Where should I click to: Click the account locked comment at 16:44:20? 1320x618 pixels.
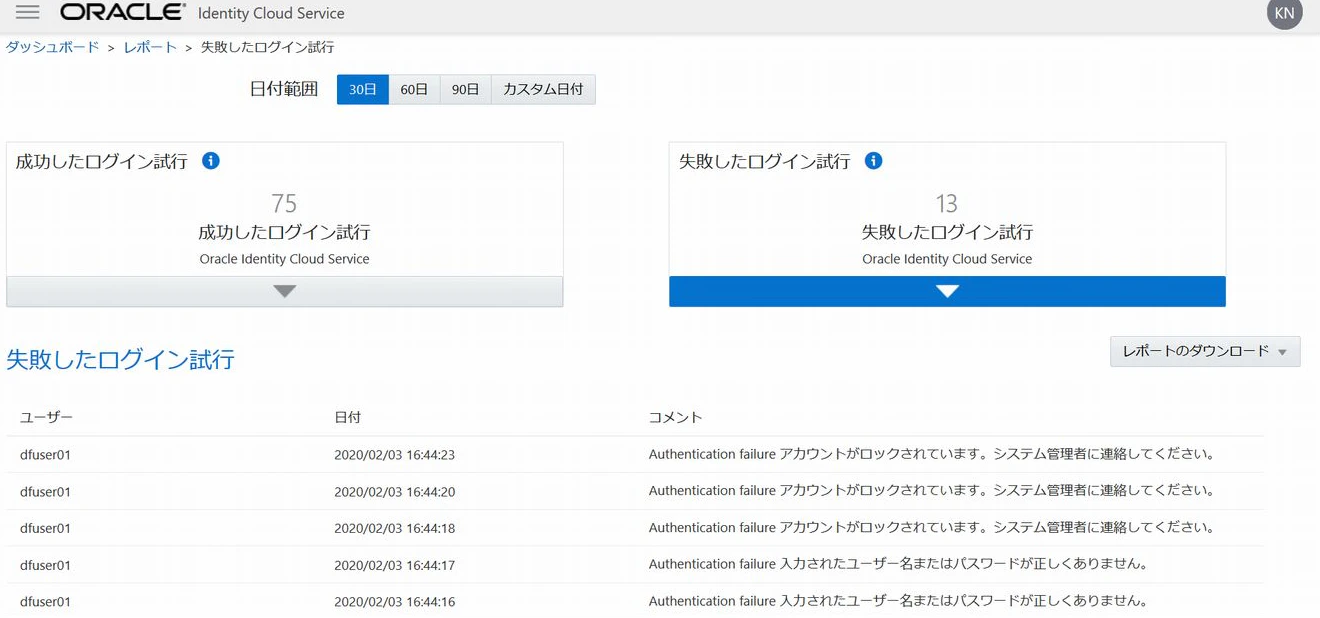[x=932, y=491]
